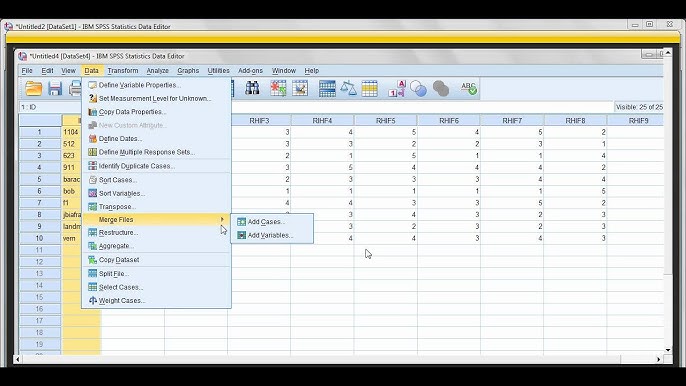This screenshot has width=686, height=386.
Task: Open the Analyze menu
Action: tap(158, 70)
